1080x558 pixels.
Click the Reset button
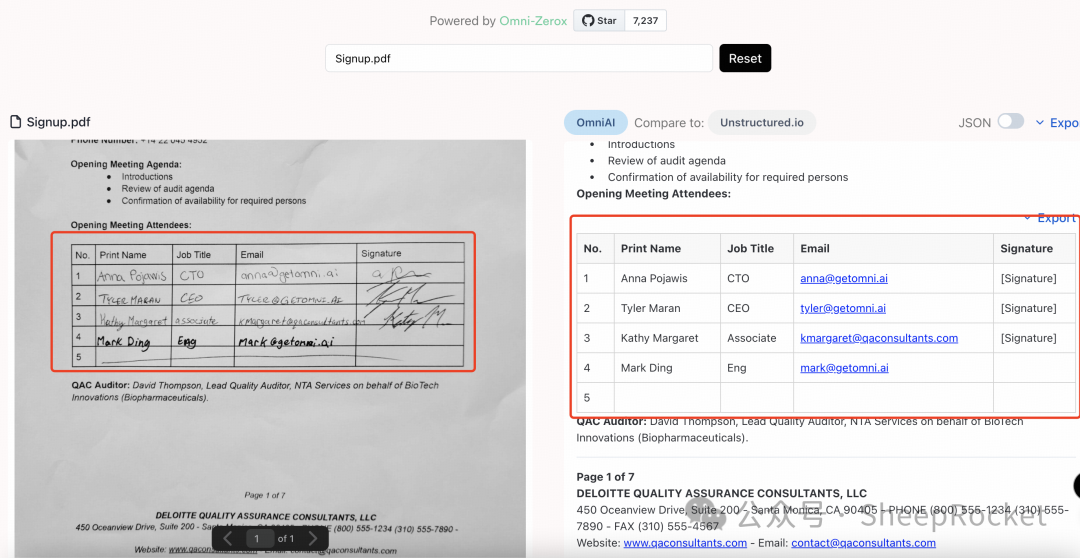tap(745, 59)
